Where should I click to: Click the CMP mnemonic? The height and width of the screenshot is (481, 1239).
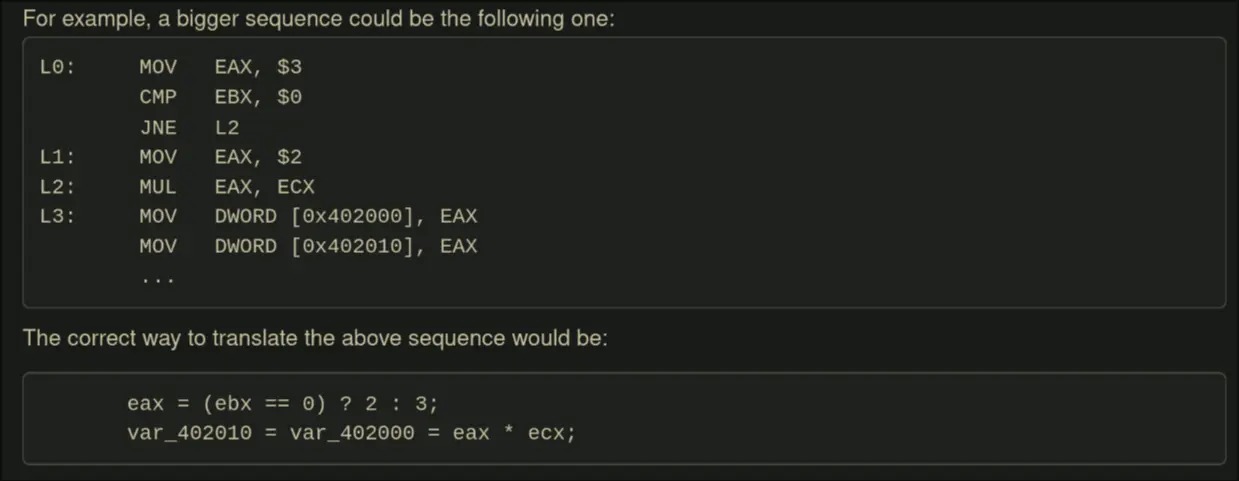pos(158,97)
